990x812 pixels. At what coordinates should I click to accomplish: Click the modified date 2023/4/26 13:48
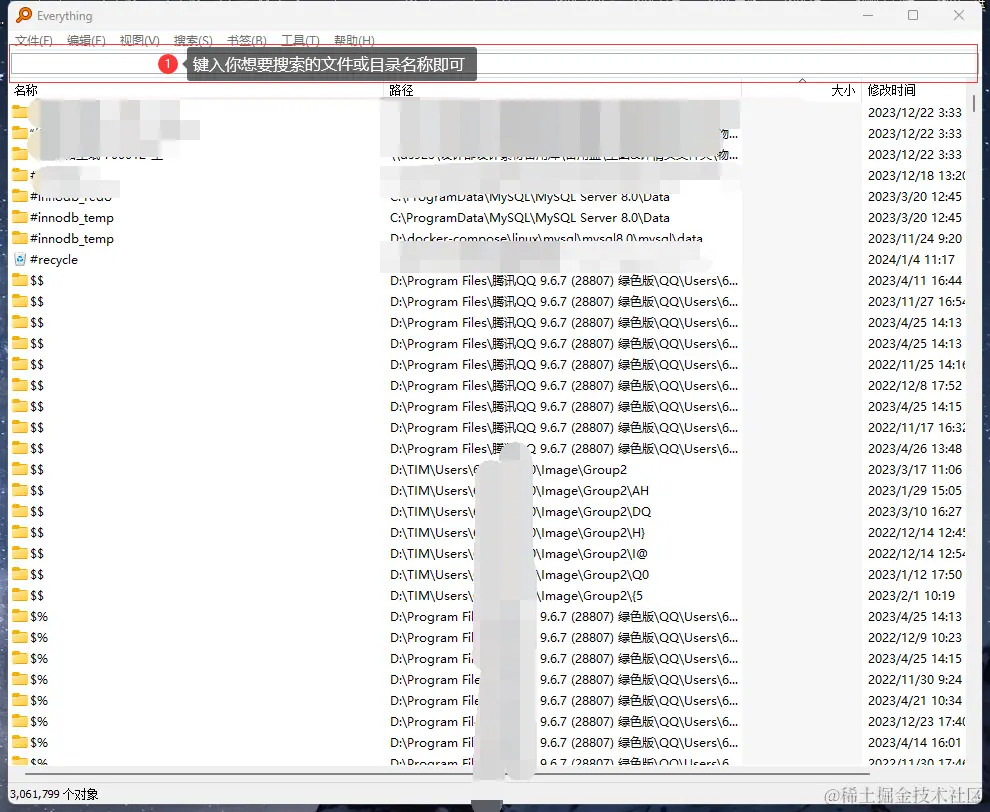pyautogui.click(x=914, y=448)
